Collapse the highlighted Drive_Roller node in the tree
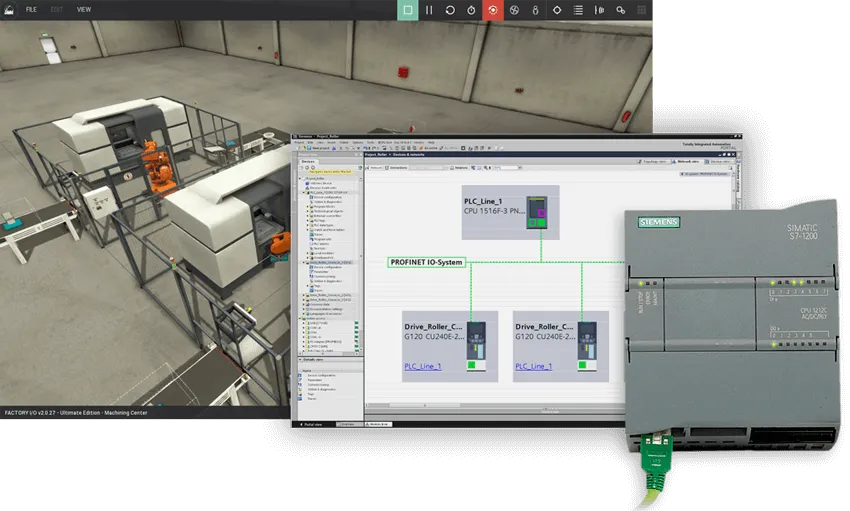 [x=304, y=262]
